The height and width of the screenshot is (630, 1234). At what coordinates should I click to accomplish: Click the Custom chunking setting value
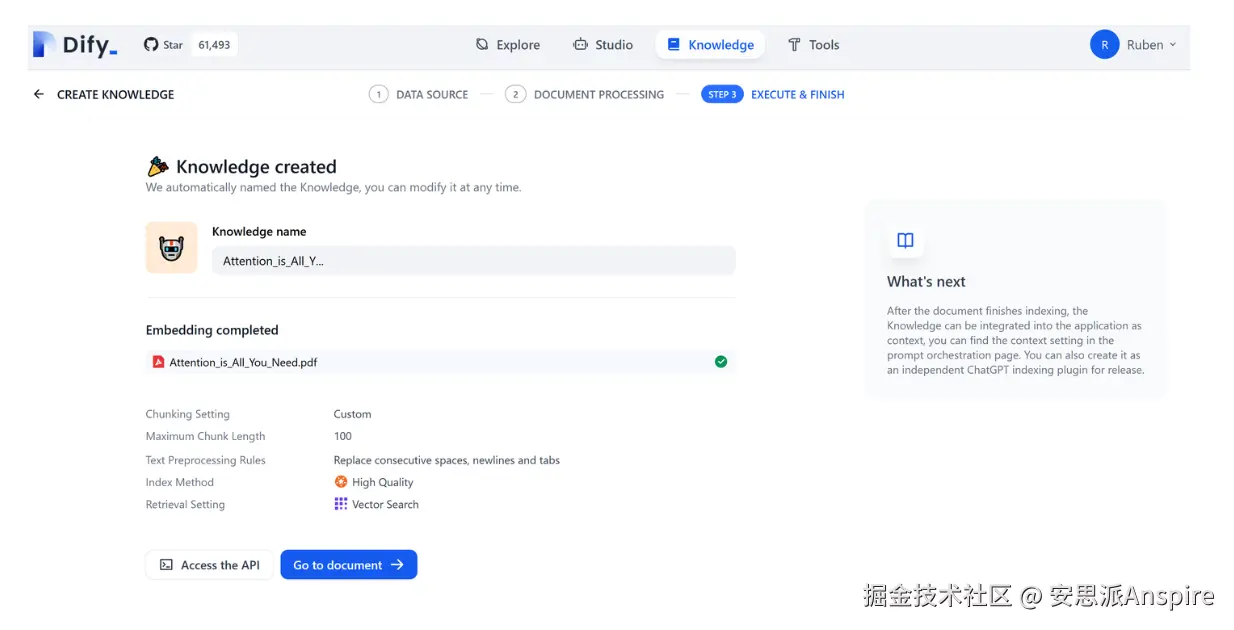[352, 414]
